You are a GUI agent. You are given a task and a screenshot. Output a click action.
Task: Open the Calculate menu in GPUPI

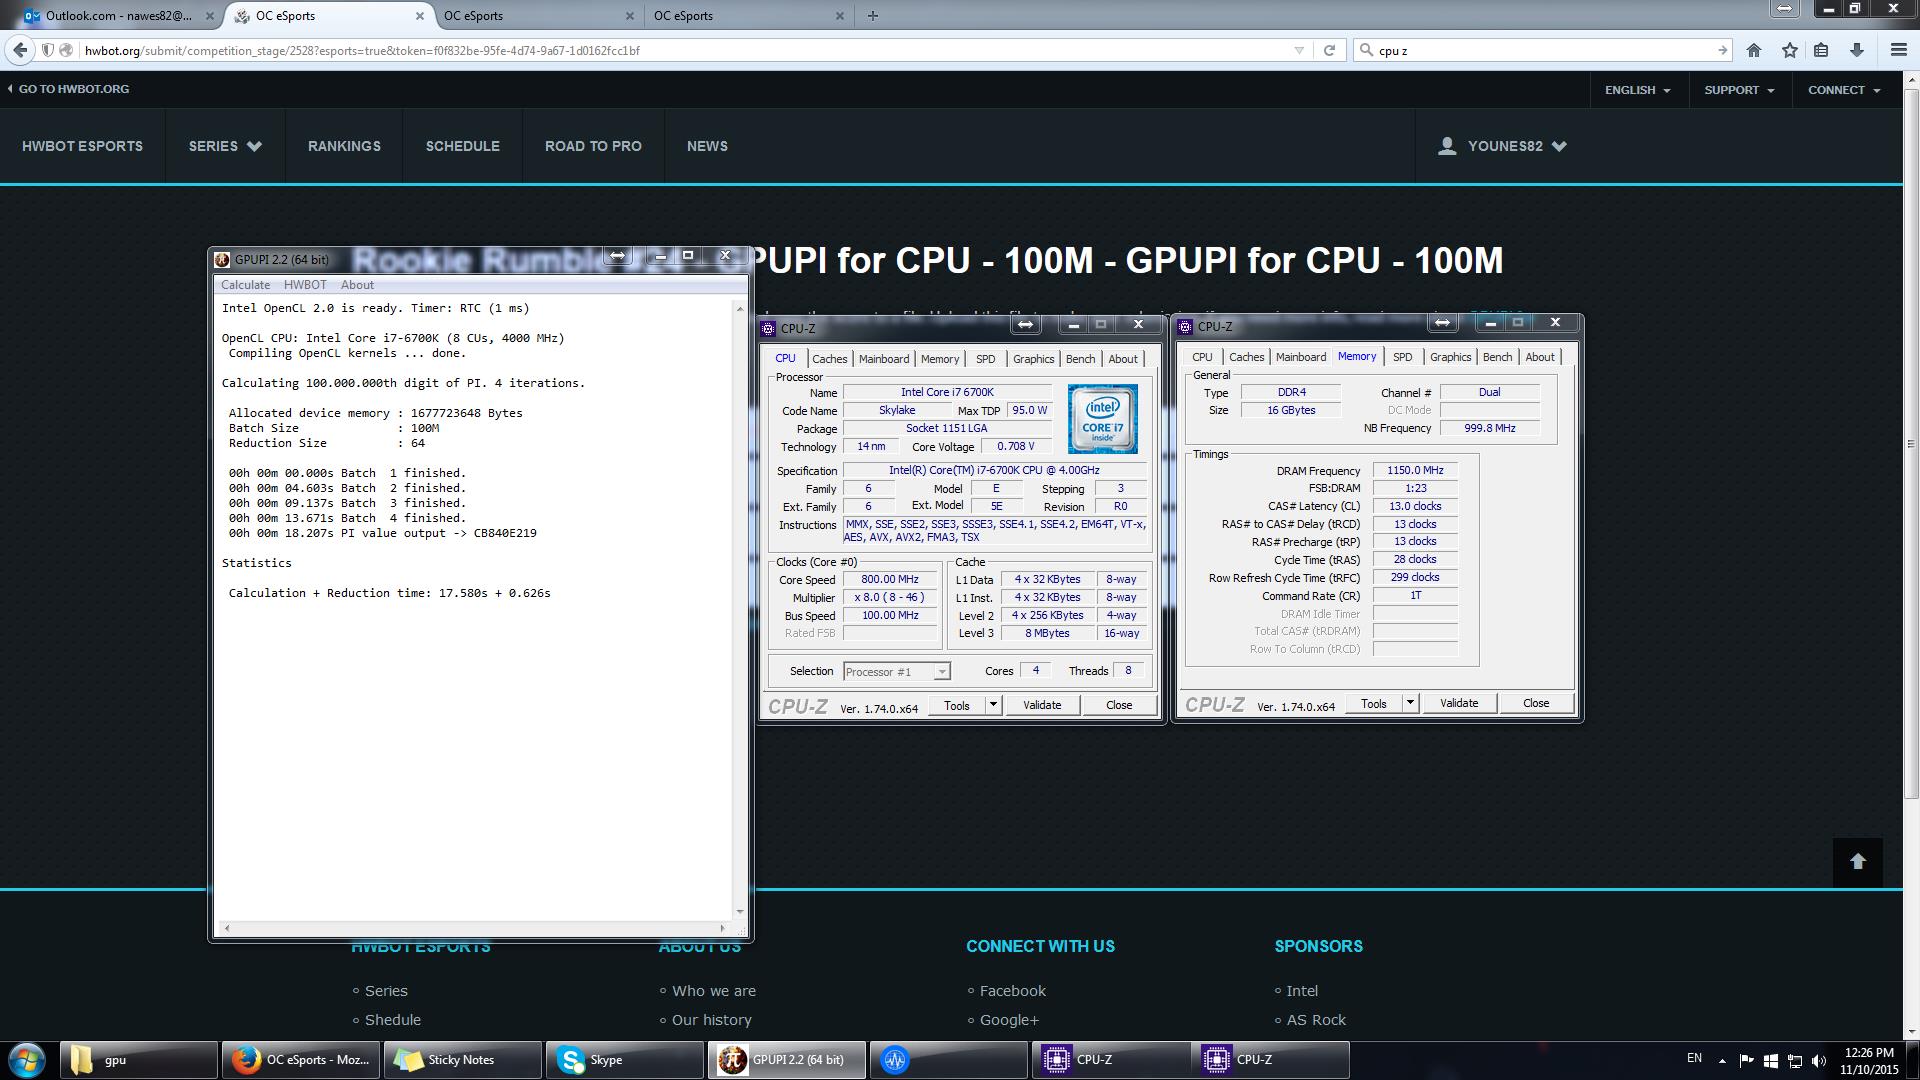(x=245, y=285)
